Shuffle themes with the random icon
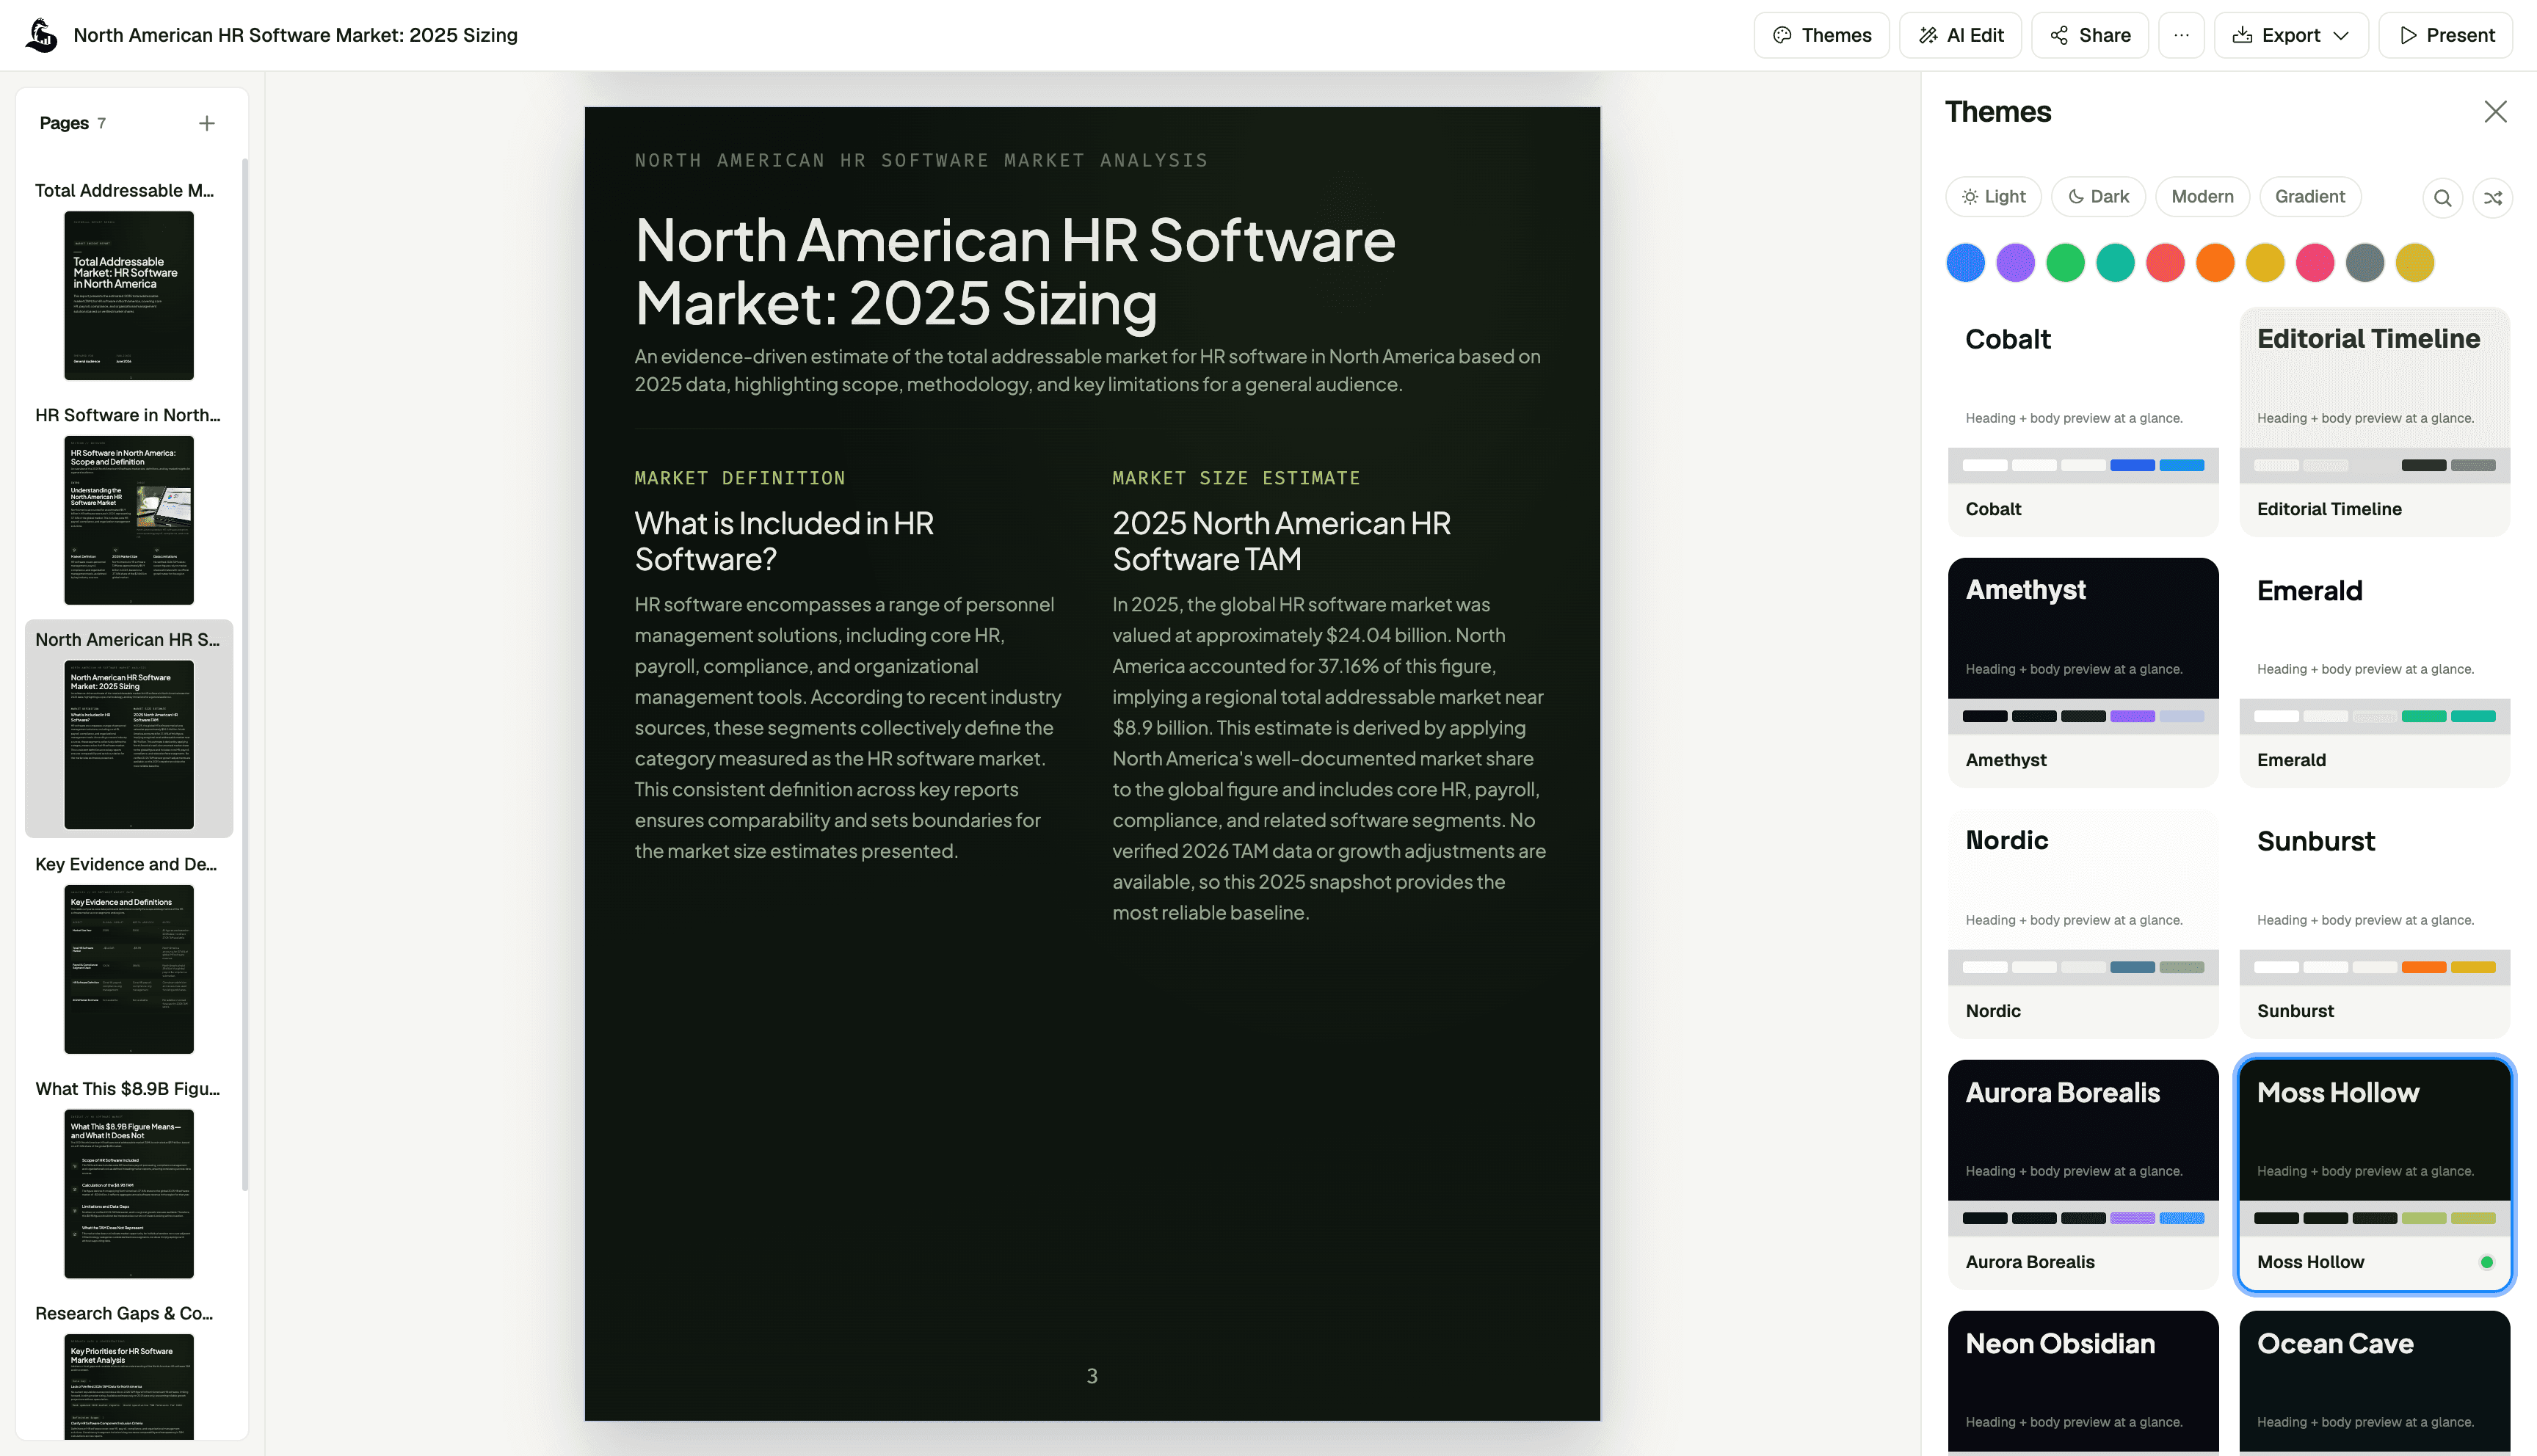This screenshot has width=2537, height=1456. 2493,198
